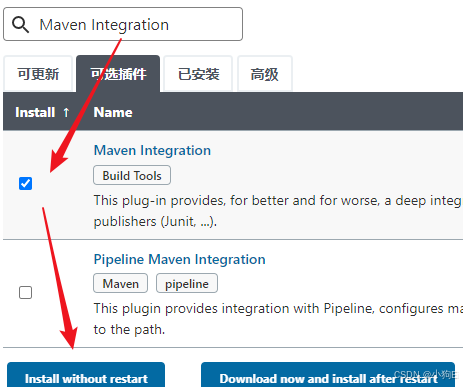Click the ascending sort arrow beside Install

click(x=66, y=112)
